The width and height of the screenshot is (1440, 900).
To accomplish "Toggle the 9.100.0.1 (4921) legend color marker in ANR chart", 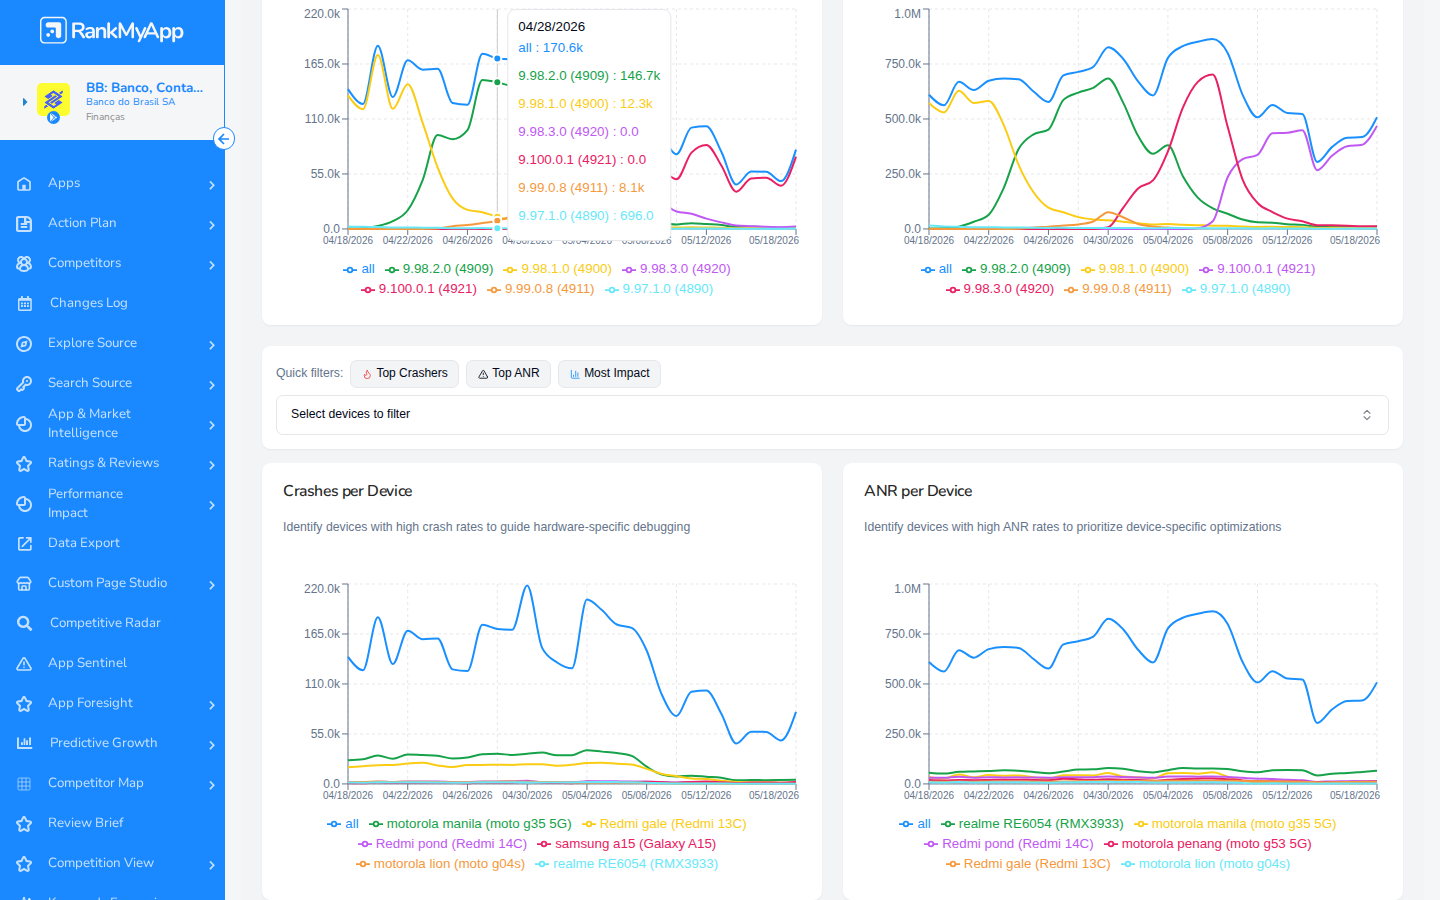I will [1206, 270].
